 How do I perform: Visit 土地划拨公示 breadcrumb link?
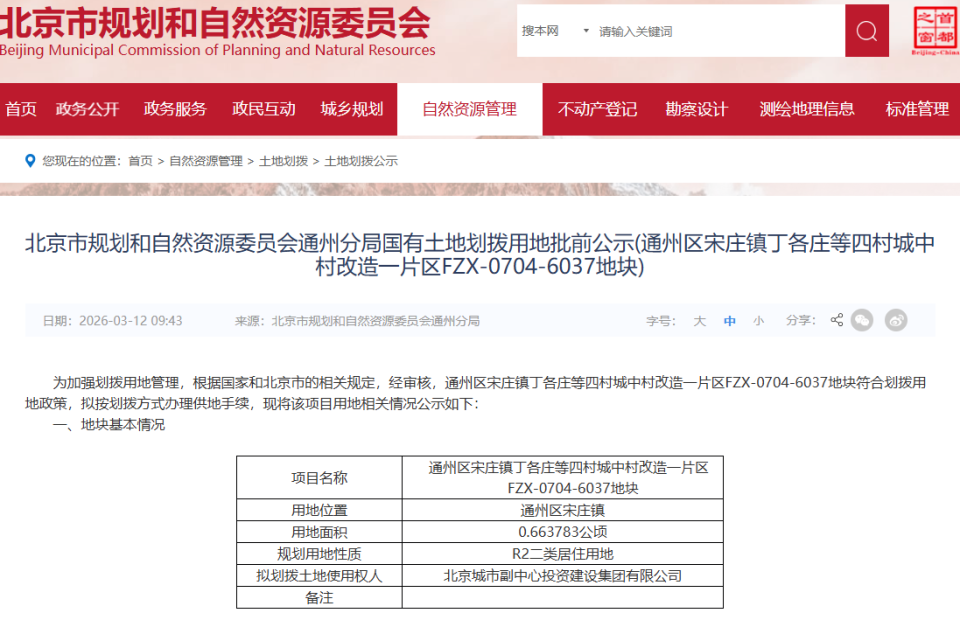pos(361,159)
